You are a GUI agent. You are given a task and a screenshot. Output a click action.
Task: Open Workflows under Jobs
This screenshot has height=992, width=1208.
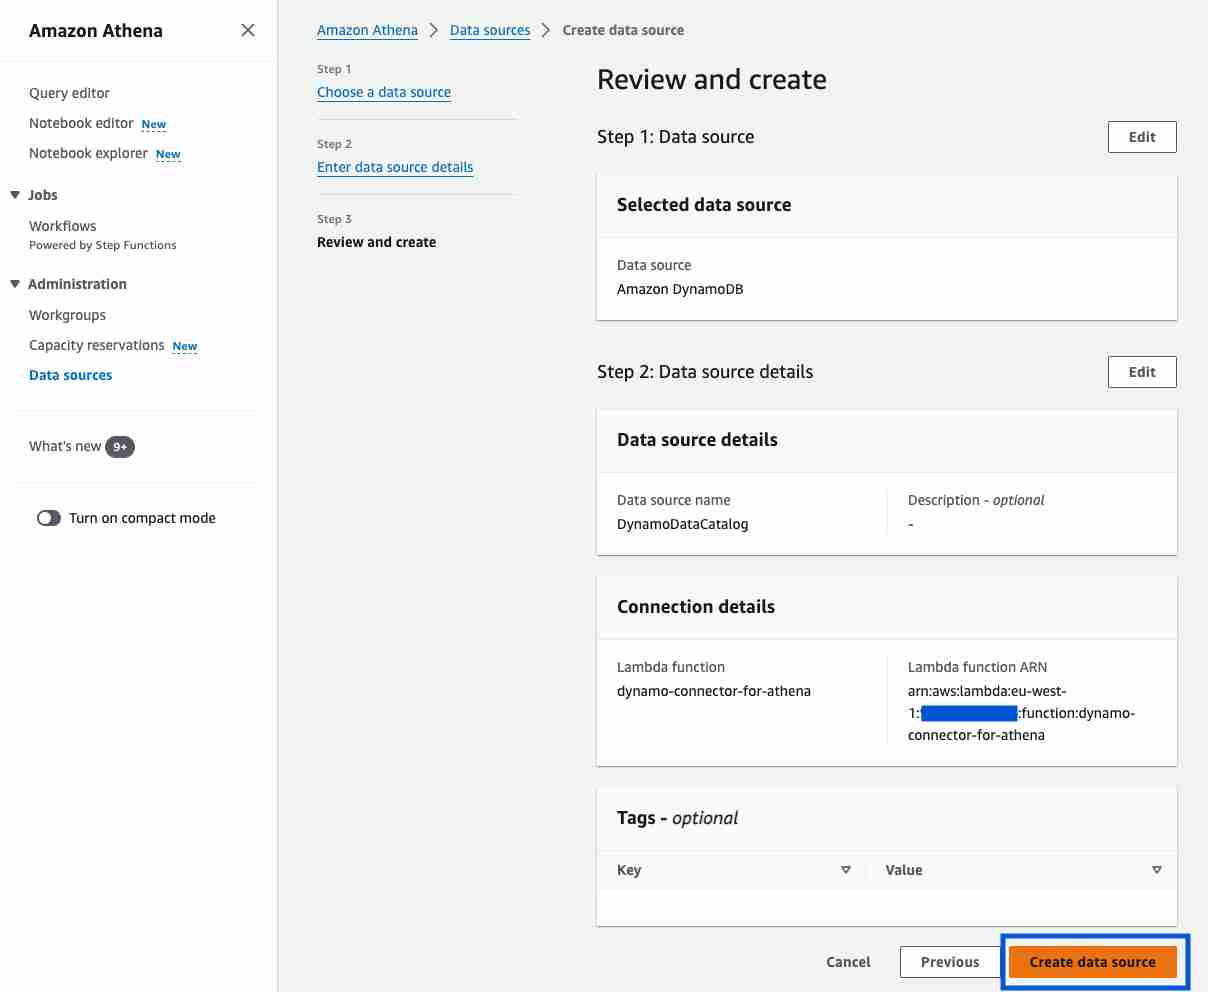click(x=63, y=226)
